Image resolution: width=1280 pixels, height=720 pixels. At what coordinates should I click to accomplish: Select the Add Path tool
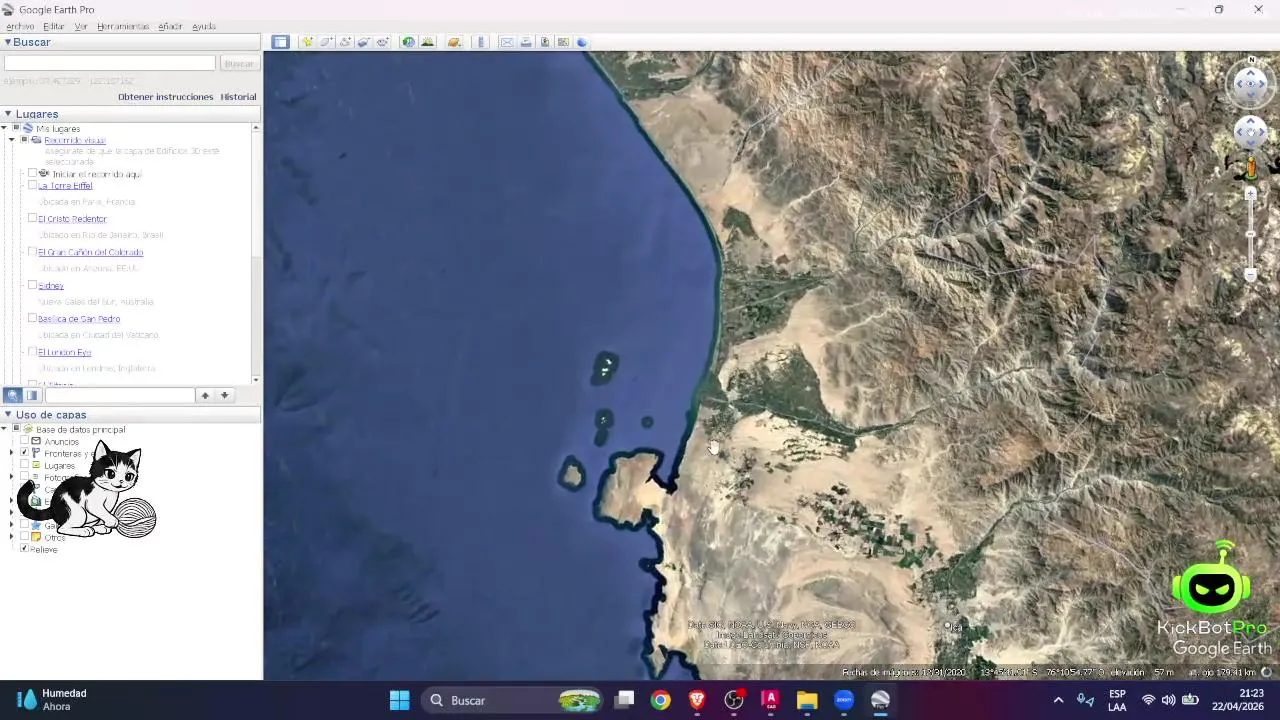pyautogui.click(x=345, y=42)
